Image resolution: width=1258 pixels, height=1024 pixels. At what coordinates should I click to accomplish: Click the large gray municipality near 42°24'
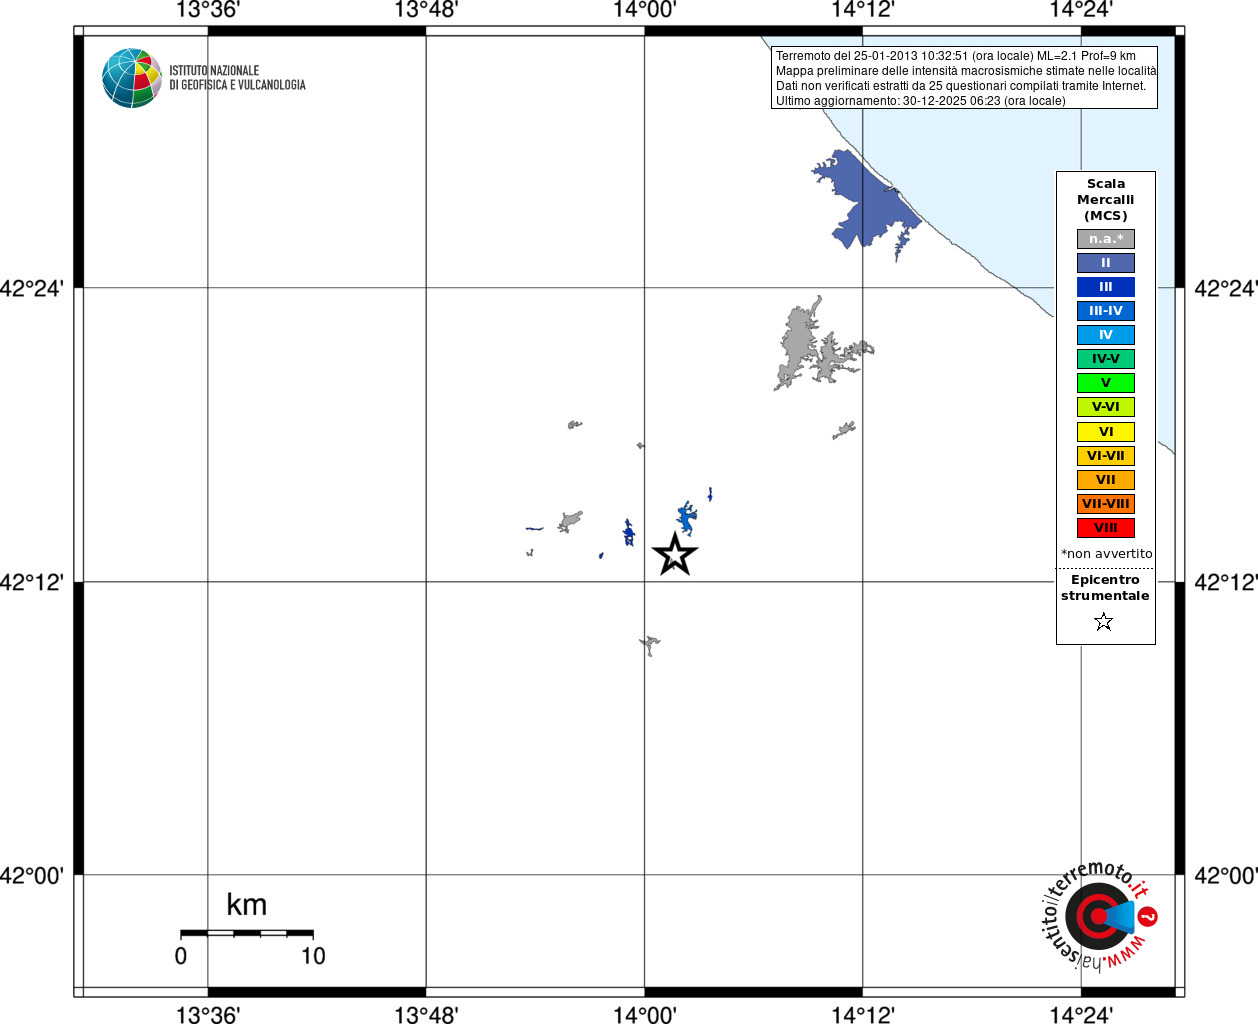coord(800,345)
